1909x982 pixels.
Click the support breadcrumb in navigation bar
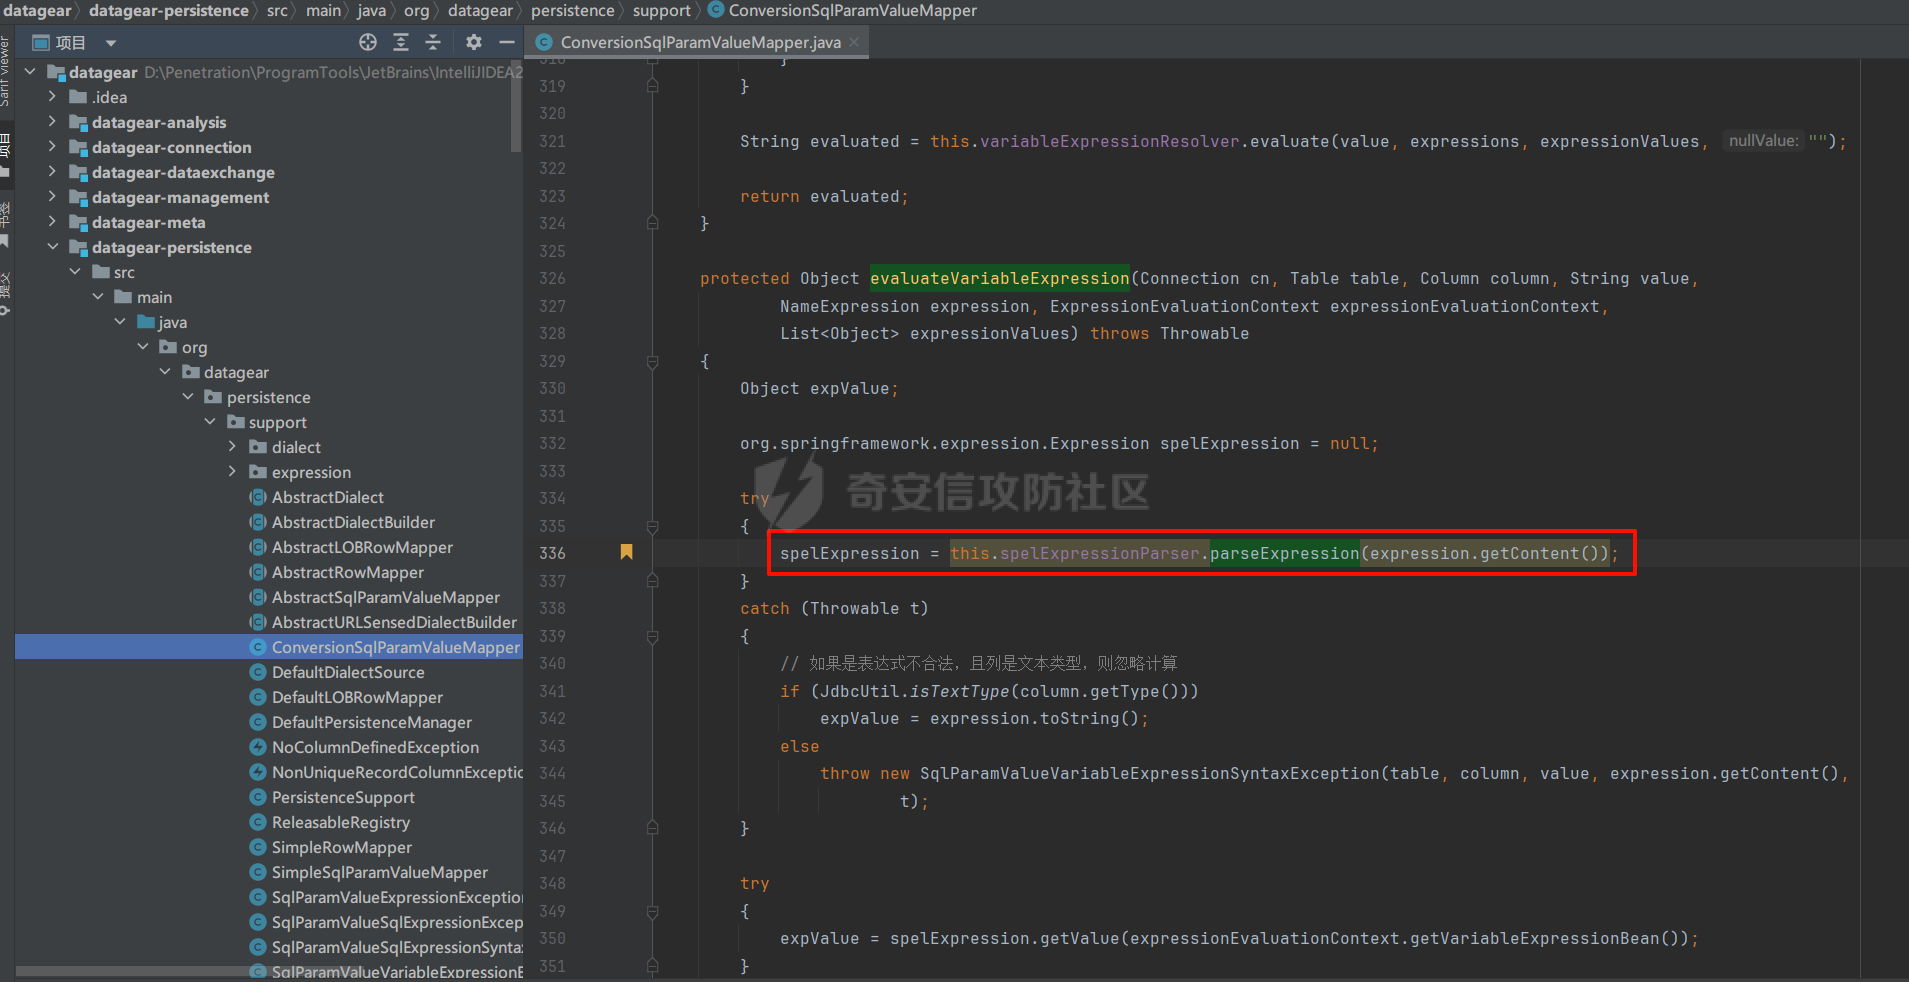tap(661, 10)
